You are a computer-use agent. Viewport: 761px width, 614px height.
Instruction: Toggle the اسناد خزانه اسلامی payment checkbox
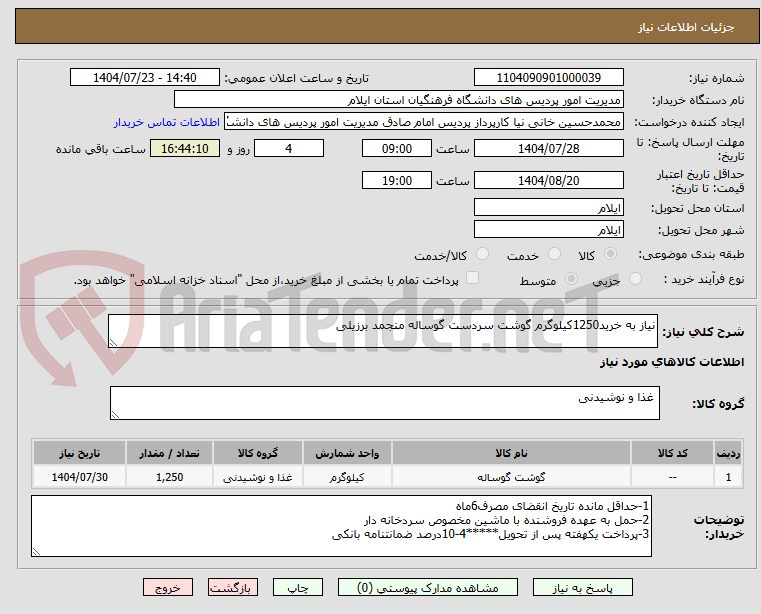pyautogui.click(x=472, y=278)
